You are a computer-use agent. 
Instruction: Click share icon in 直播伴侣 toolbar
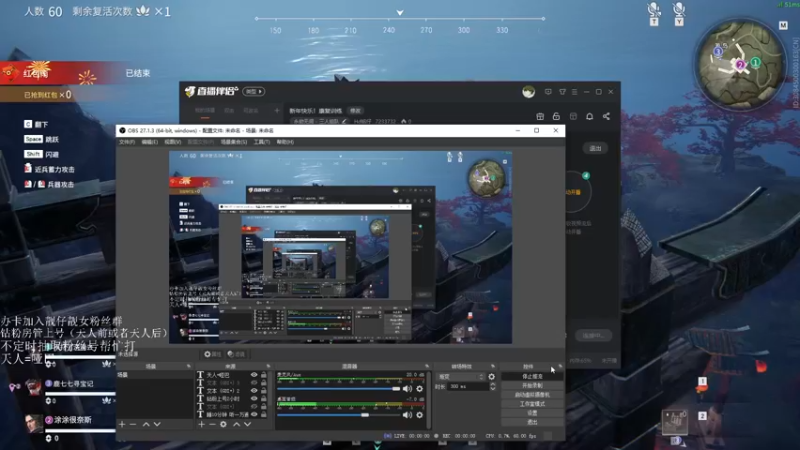pos(606,116)
